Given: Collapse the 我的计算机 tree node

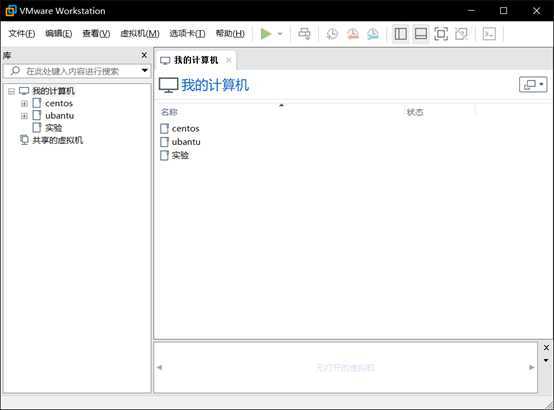Looking at the screenshot, I should (x=11, y=92).
